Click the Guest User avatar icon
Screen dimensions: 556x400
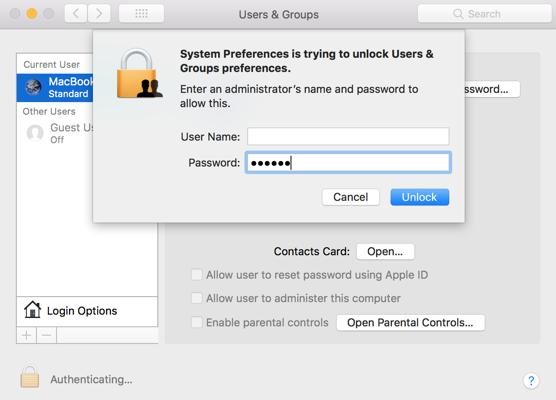pos(35,133)
